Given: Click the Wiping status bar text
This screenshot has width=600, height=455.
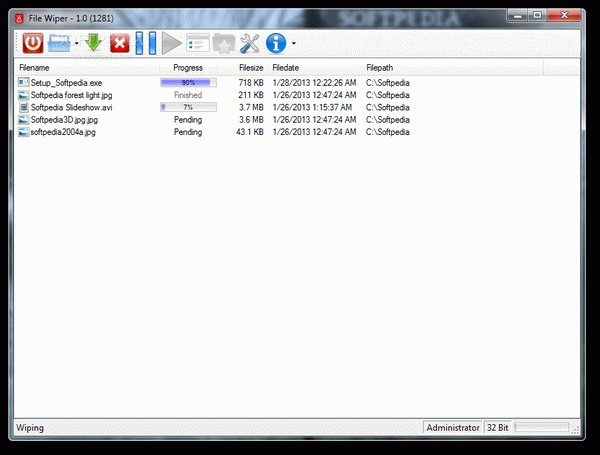Looking at the screenshot, I should (x=30, y=428).
